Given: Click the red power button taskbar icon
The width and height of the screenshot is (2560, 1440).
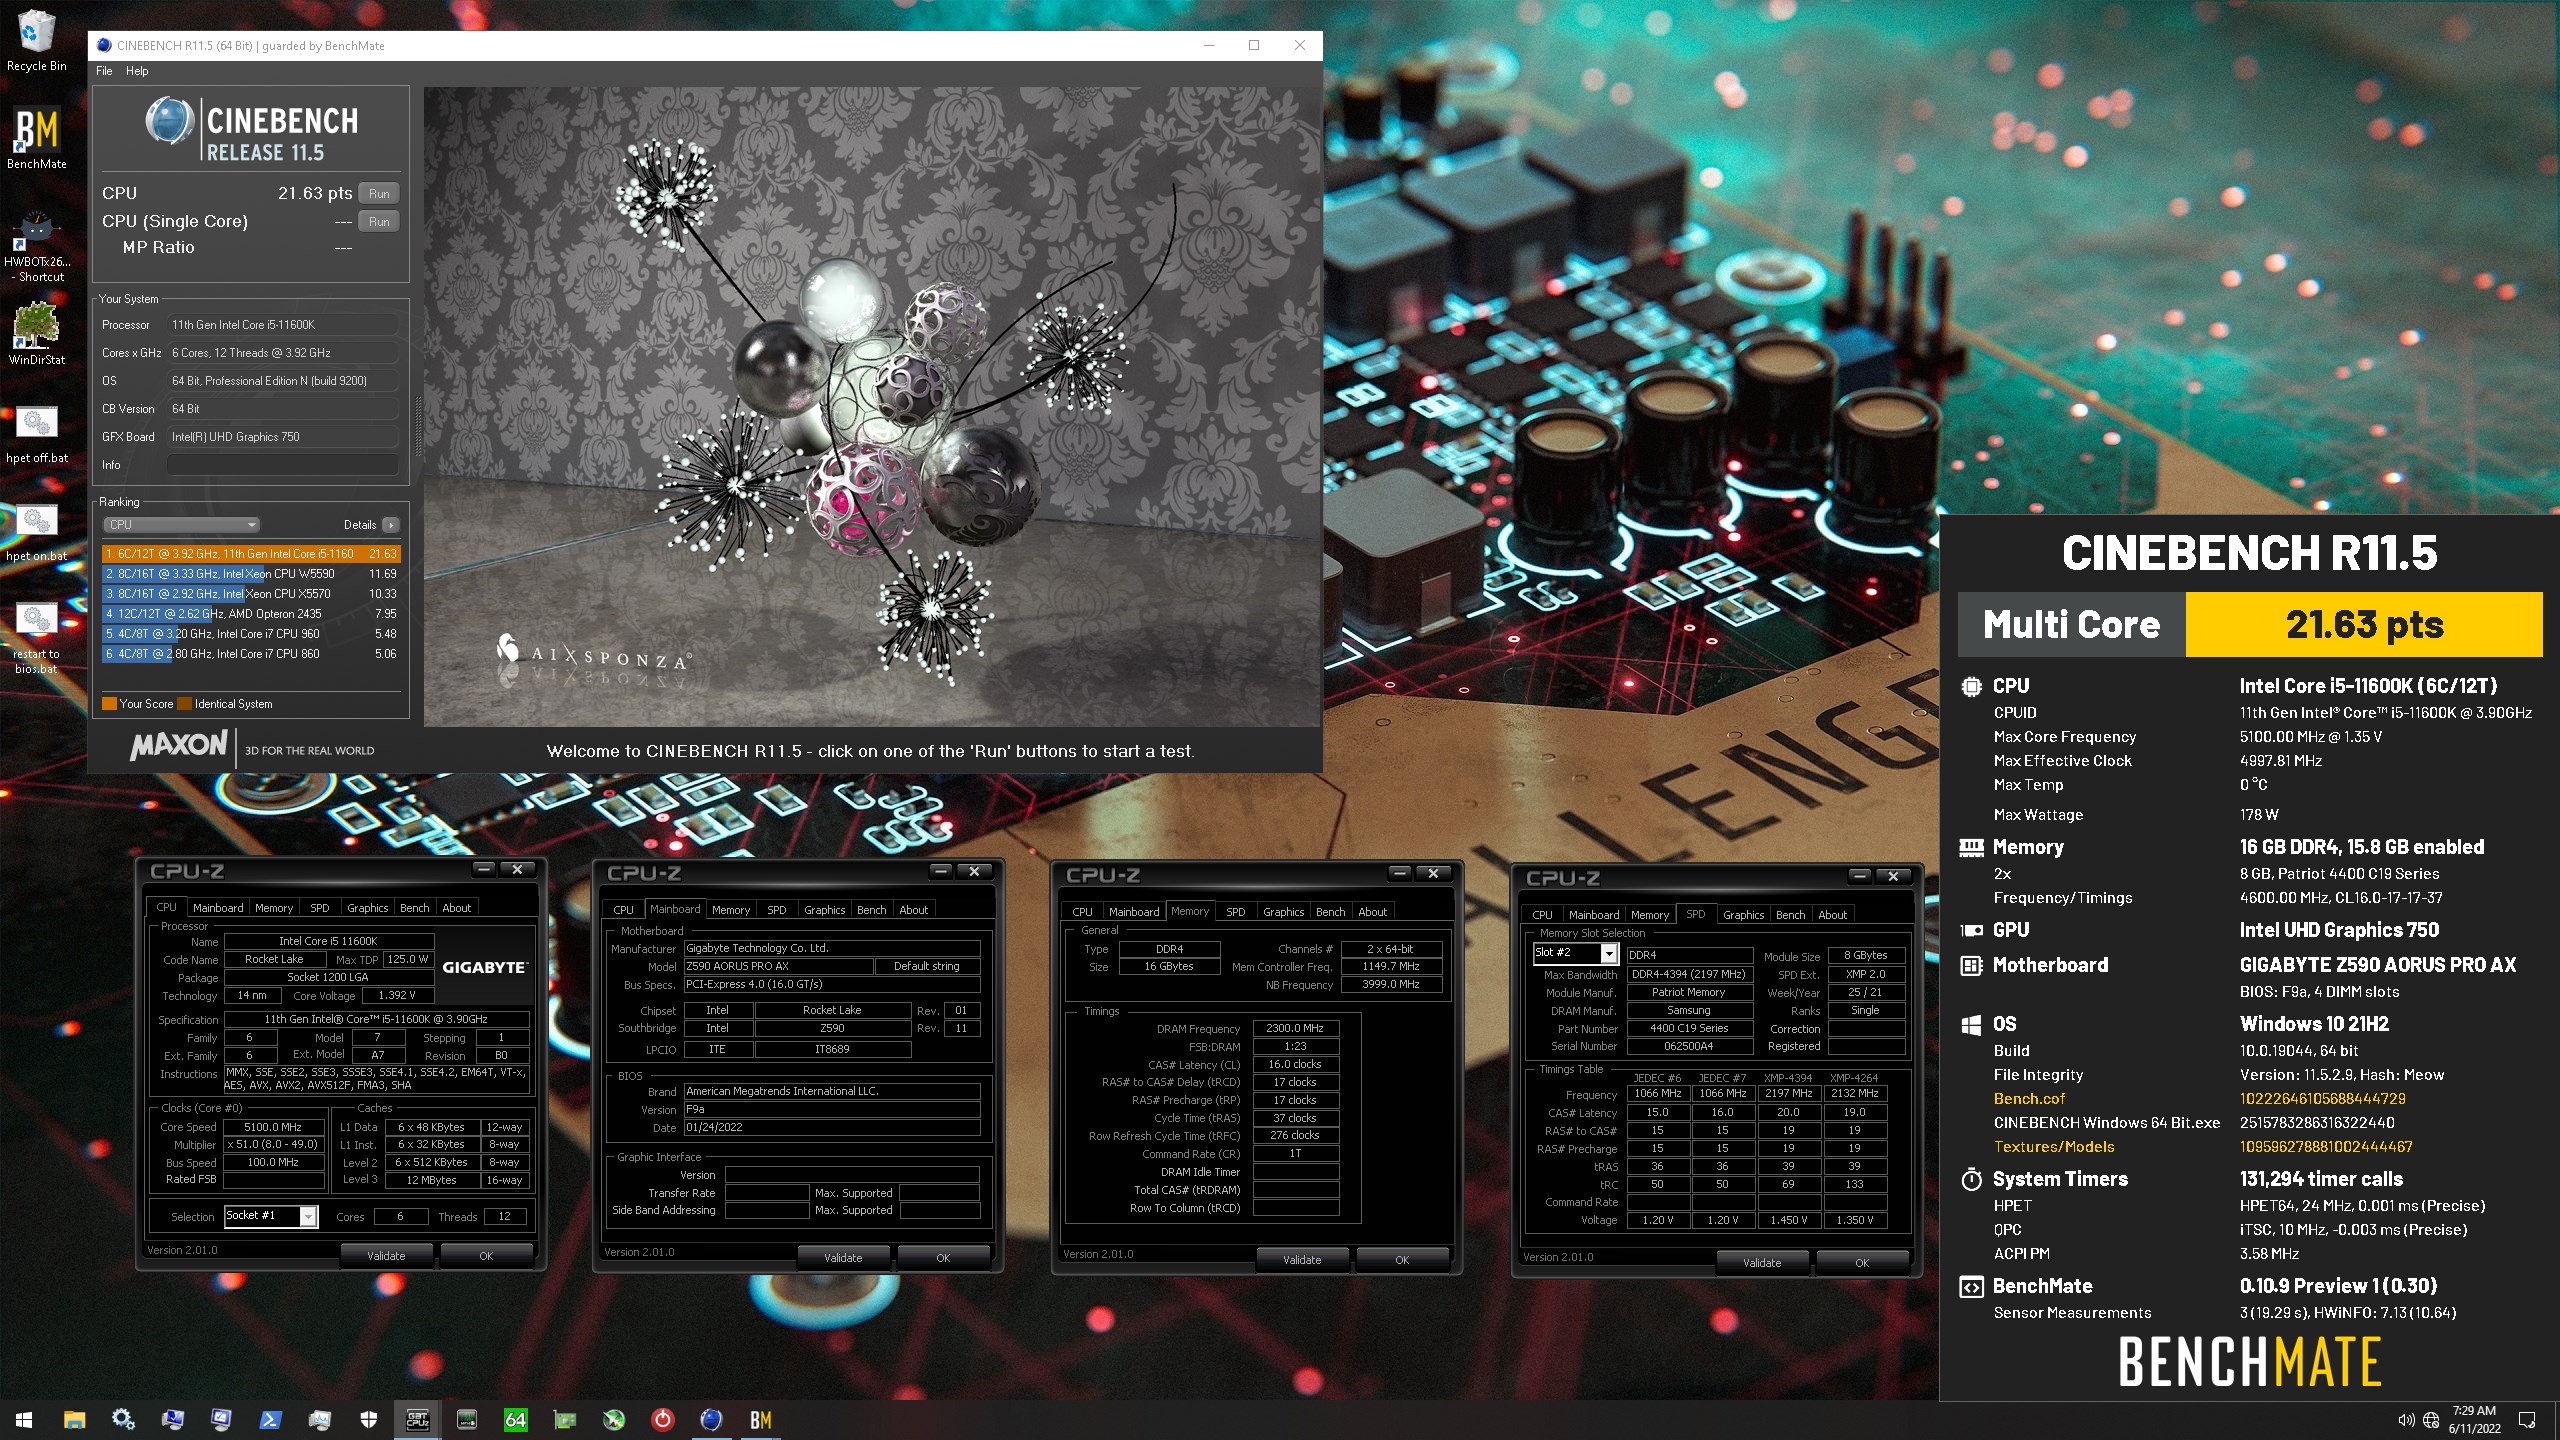Looking at the screenshot, I should [662, 1419].
